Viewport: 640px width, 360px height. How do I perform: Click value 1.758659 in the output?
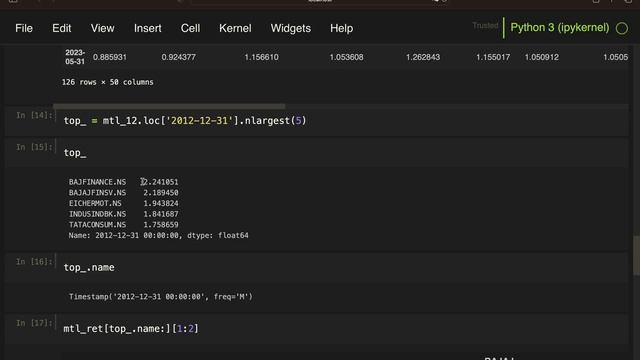point(160,224)
